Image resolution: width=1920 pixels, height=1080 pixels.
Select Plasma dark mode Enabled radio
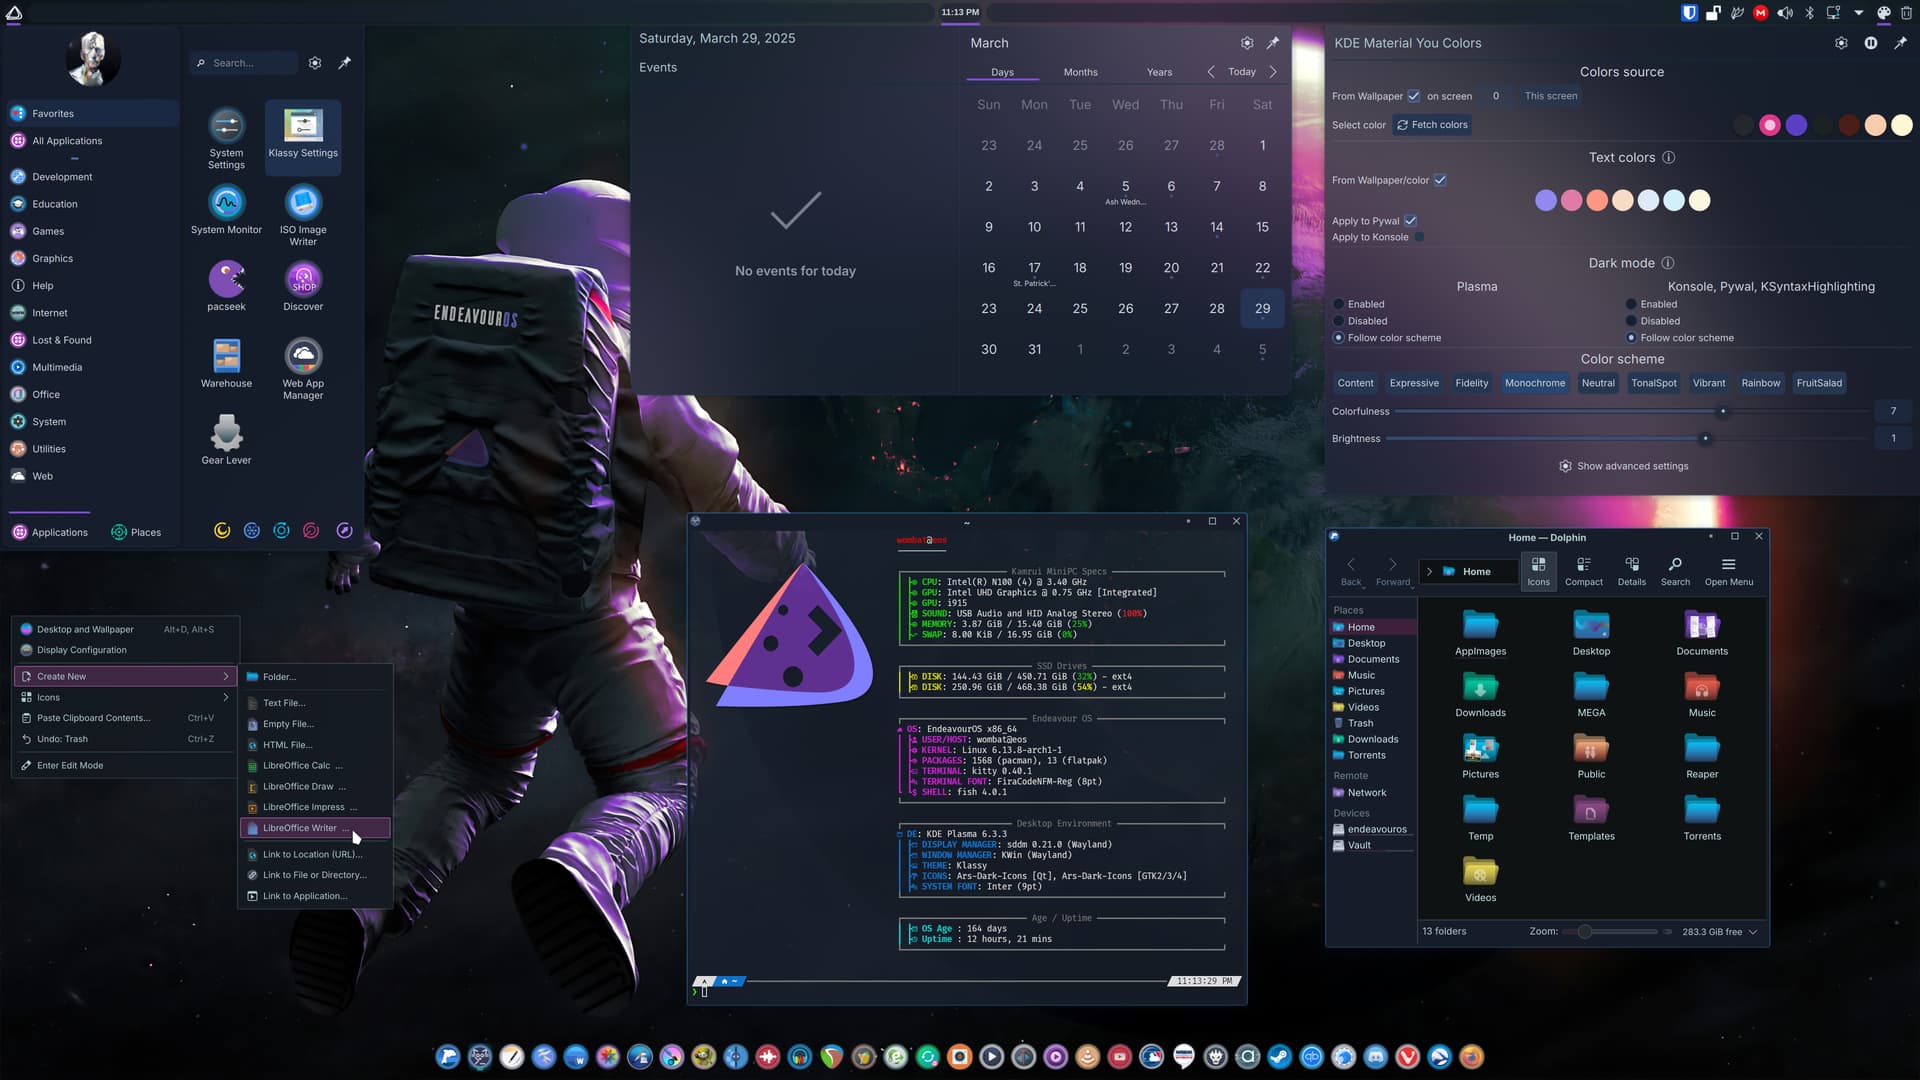1339,304
